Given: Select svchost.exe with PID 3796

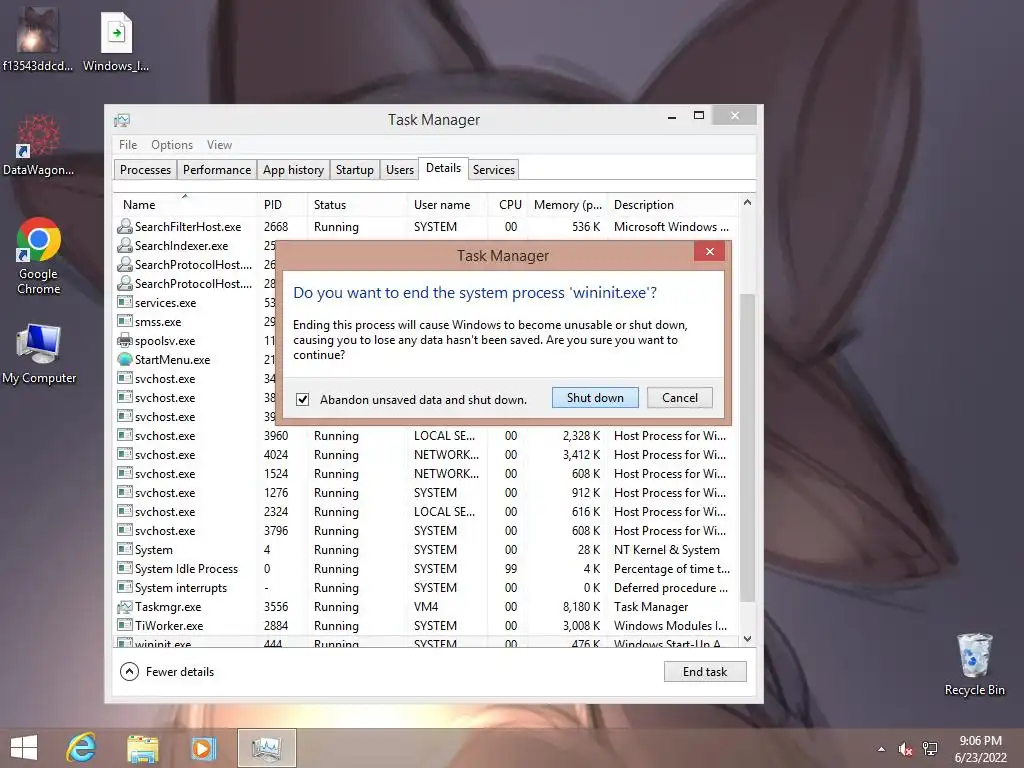Looking at the screenshot, I should pos(426,530).
